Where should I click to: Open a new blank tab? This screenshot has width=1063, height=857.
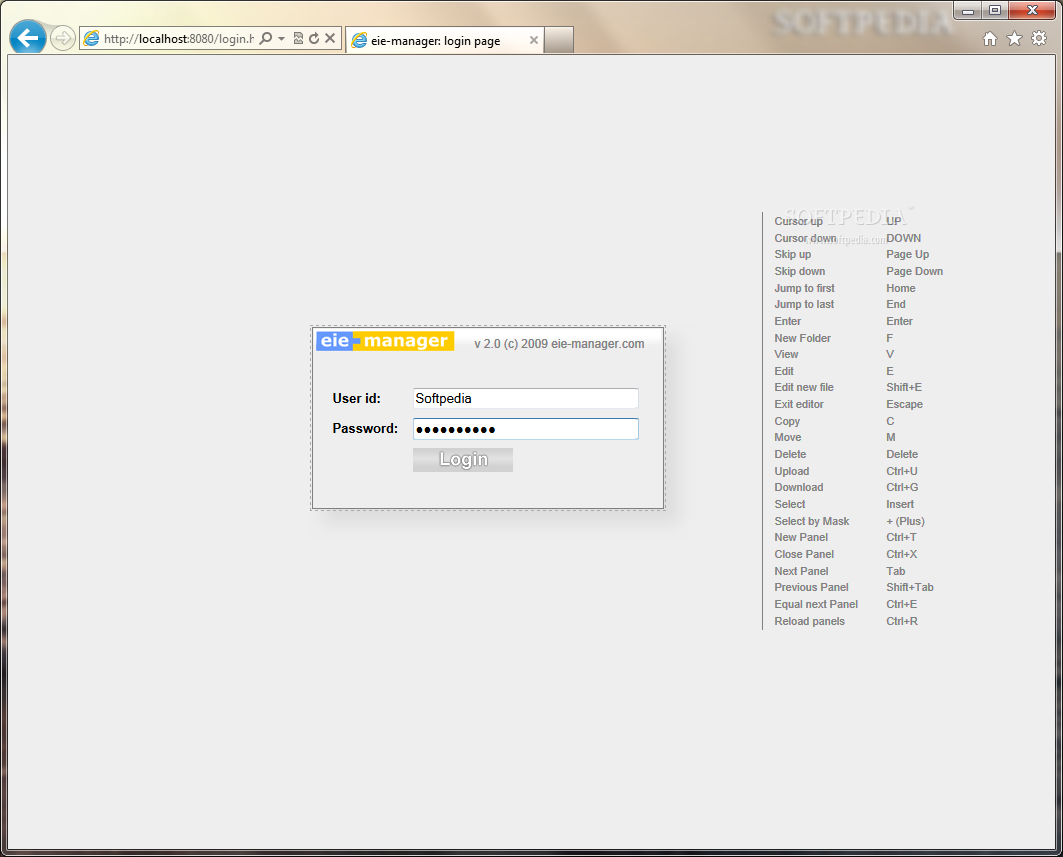tap(559, 40)
